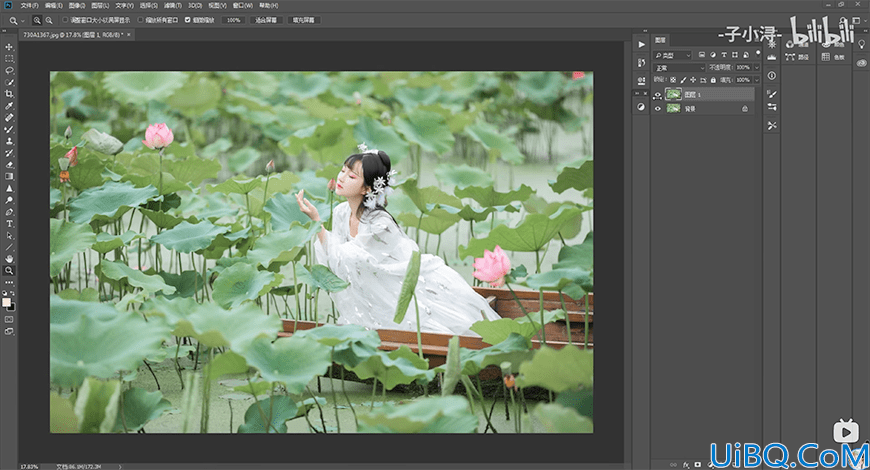Open the layer filter type dropdown

[x=672, y=55]
